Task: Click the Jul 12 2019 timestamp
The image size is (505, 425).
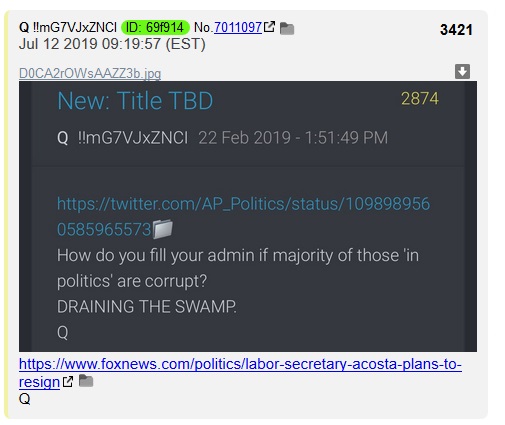Action: point(112,44)
